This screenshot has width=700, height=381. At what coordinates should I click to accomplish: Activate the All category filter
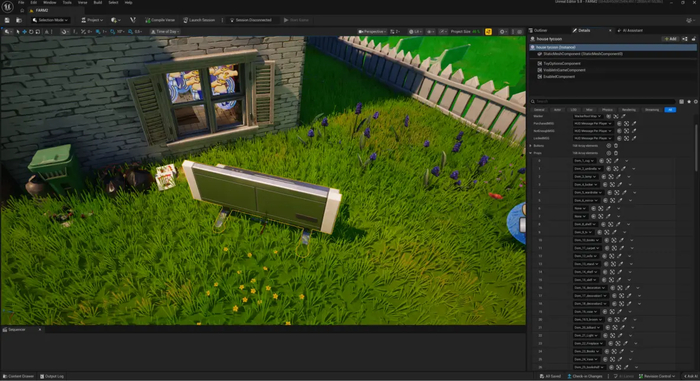670,110
